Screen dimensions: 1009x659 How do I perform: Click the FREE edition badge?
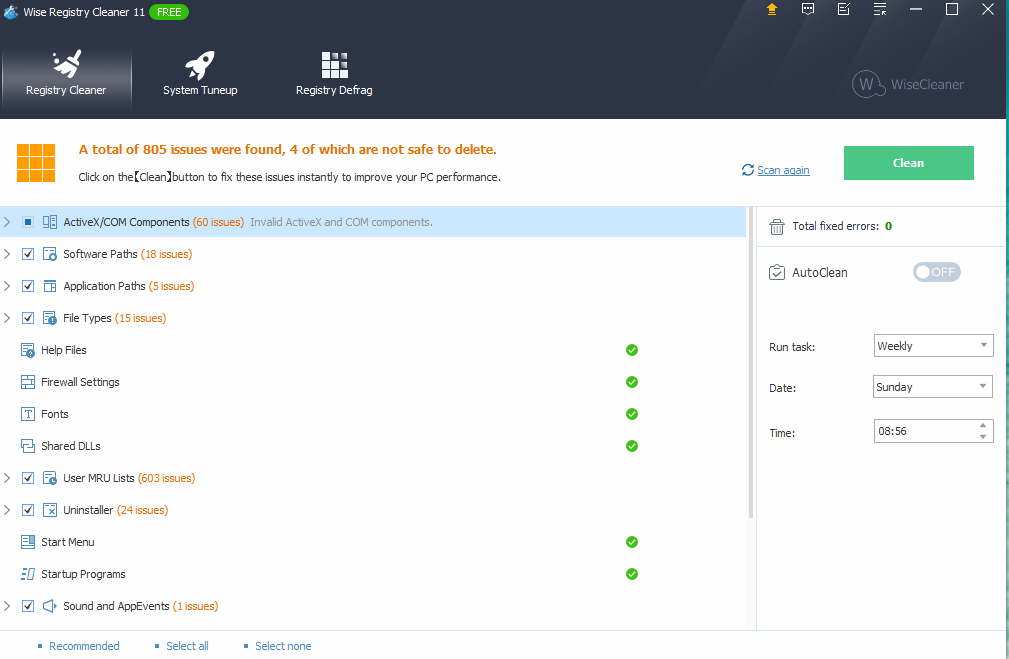pos(169,12)
